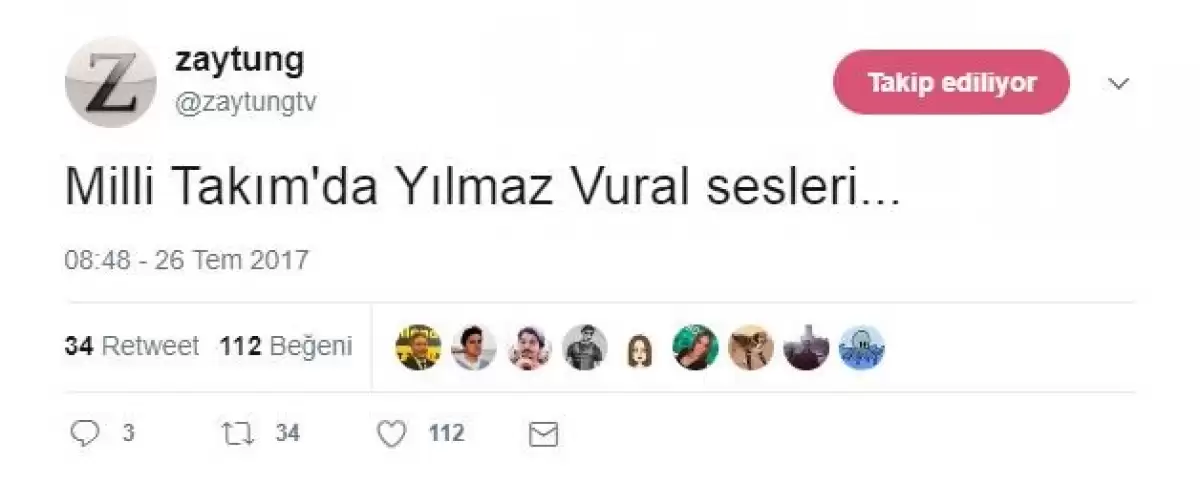Open zaytung's Z profile picture
The height and width of the screenshot is (504, 1200).
pos(110,82)
